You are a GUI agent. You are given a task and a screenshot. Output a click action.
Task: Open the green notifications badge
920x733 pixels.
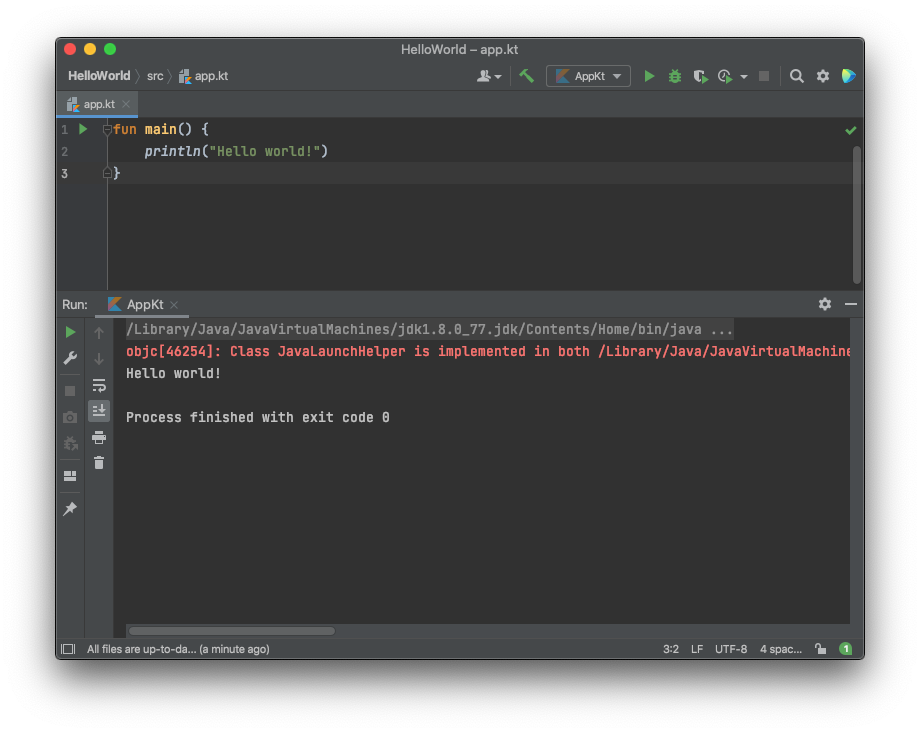pos(845,648)
